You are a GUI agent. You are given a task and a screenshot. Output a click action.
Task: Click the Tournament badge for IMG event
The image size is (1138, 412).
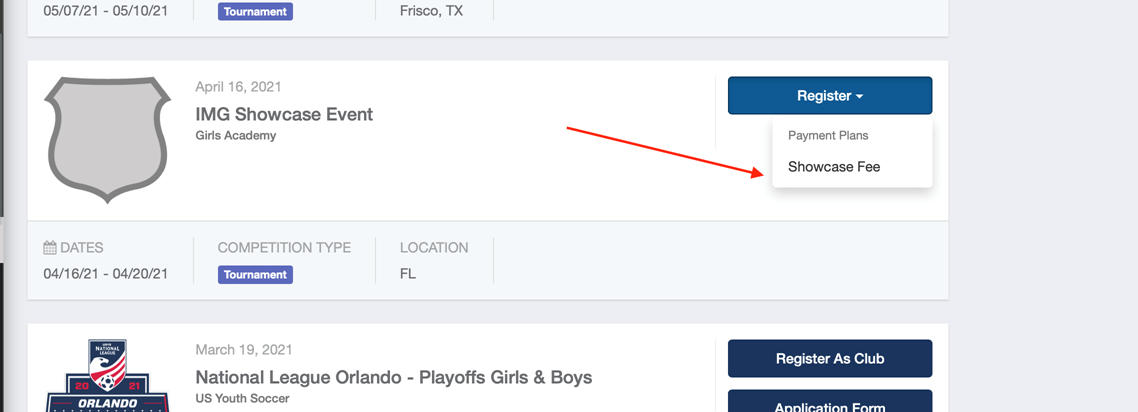255,275
